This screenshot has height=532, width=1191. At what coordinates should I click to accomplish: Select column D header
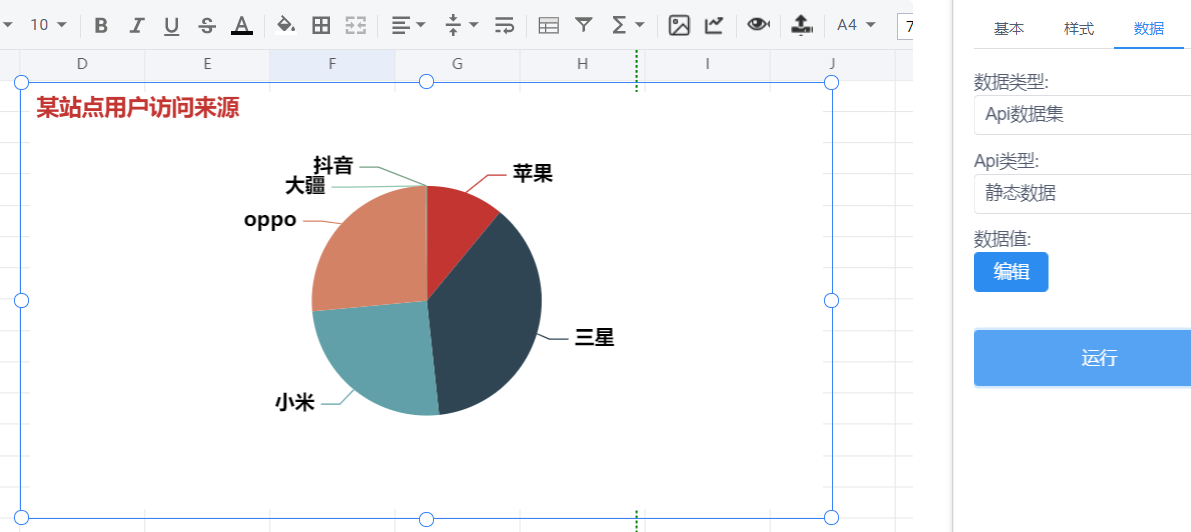[82, 65]
